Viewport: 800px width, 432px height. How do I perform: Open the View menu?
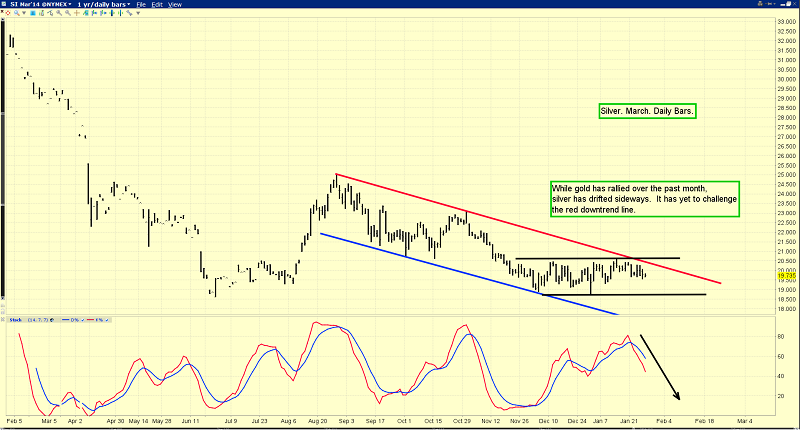coord(175,4)
